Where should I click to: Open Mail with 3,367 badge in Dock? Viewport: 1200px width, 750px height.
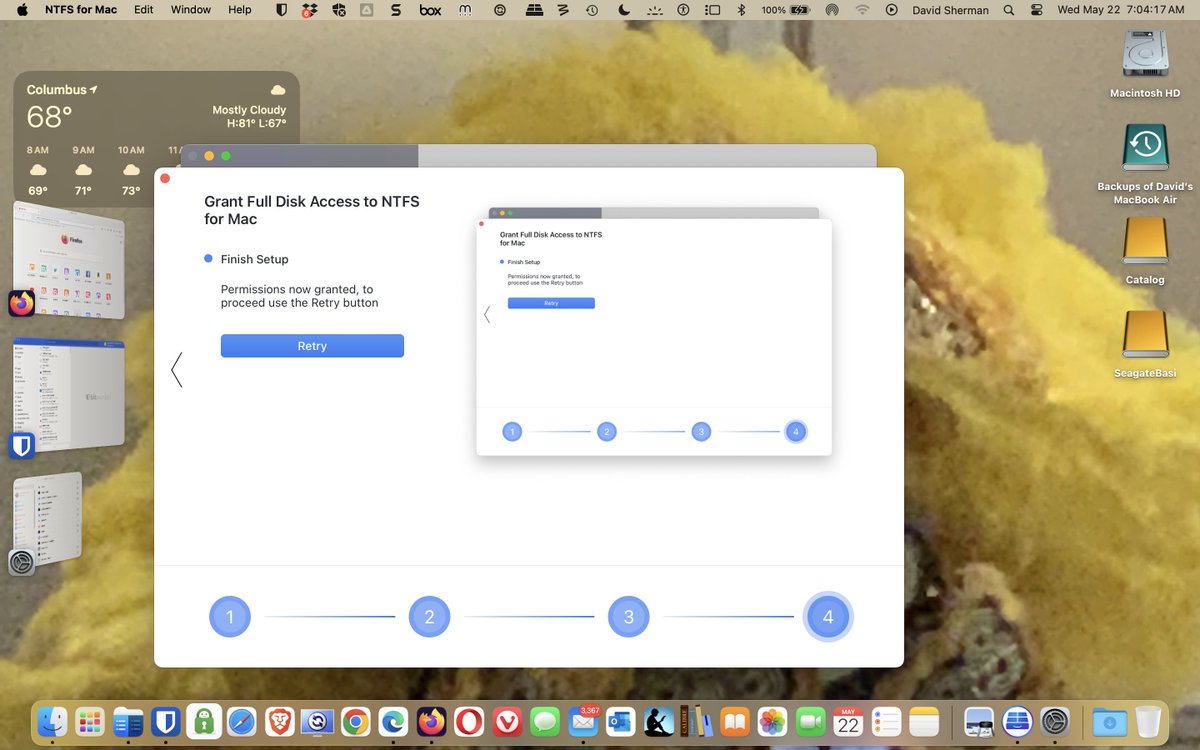(x=583, y=722)
